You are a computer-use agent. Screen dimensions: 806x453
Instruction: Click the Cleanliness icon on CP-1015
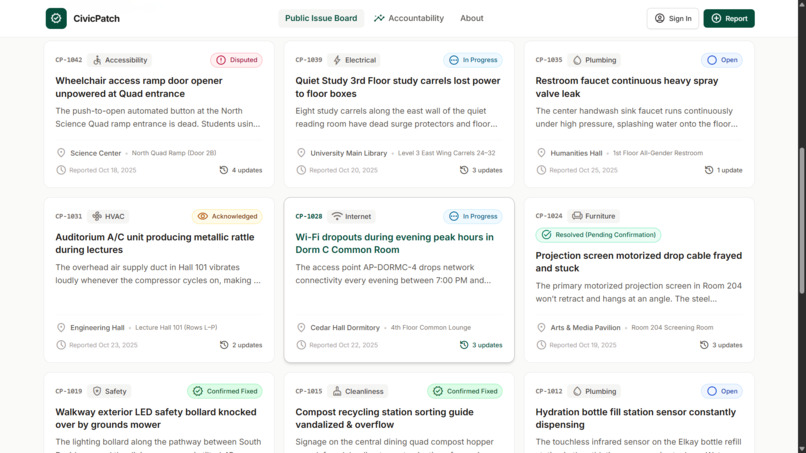tap(337, 391)
